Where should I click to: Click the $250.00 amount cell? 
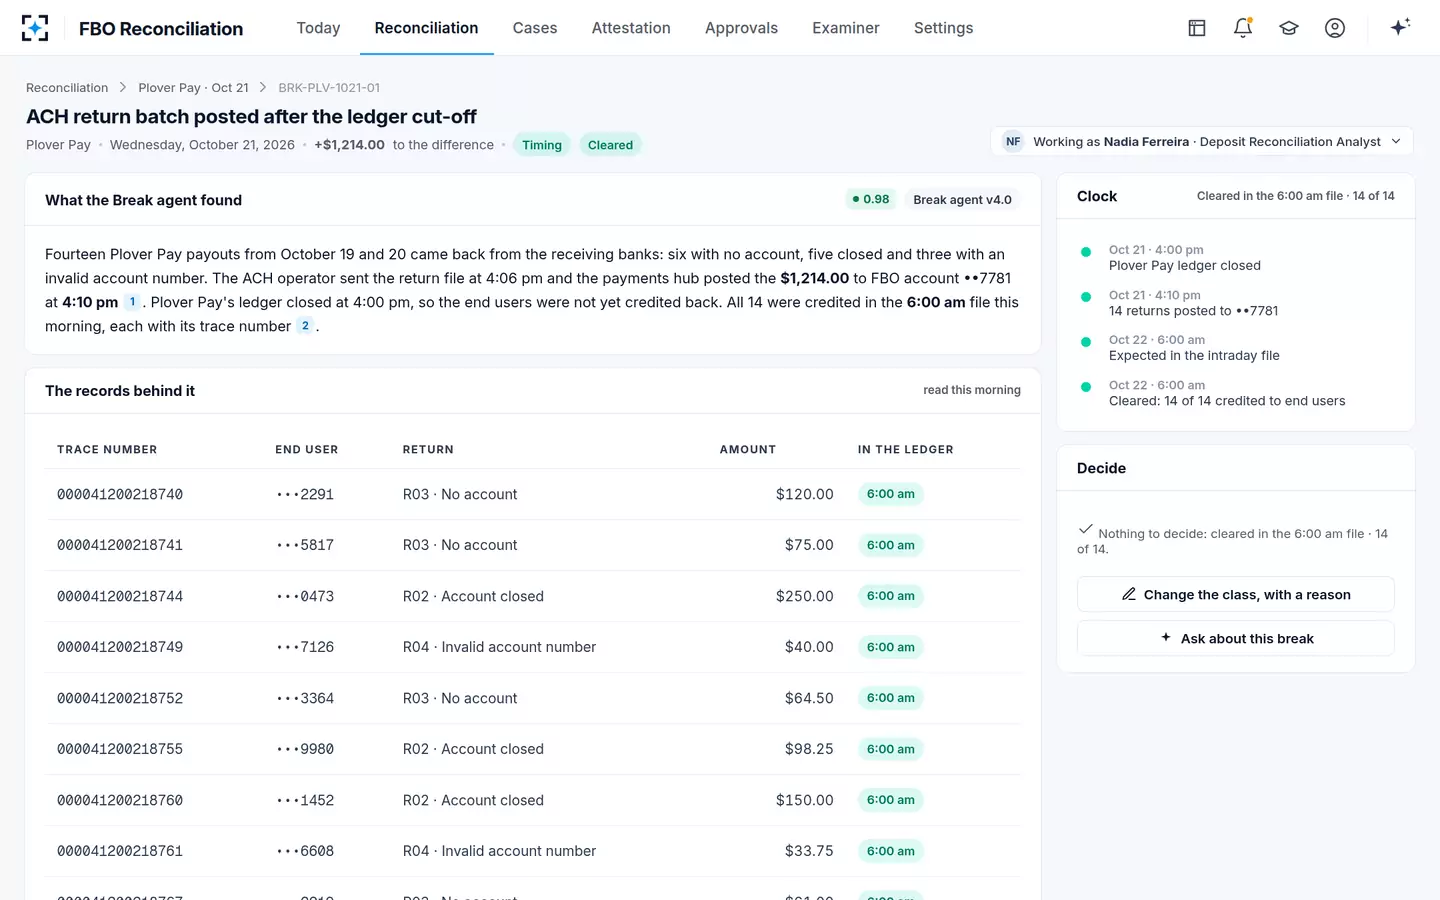pyautogui.click(x=805, y=596)
